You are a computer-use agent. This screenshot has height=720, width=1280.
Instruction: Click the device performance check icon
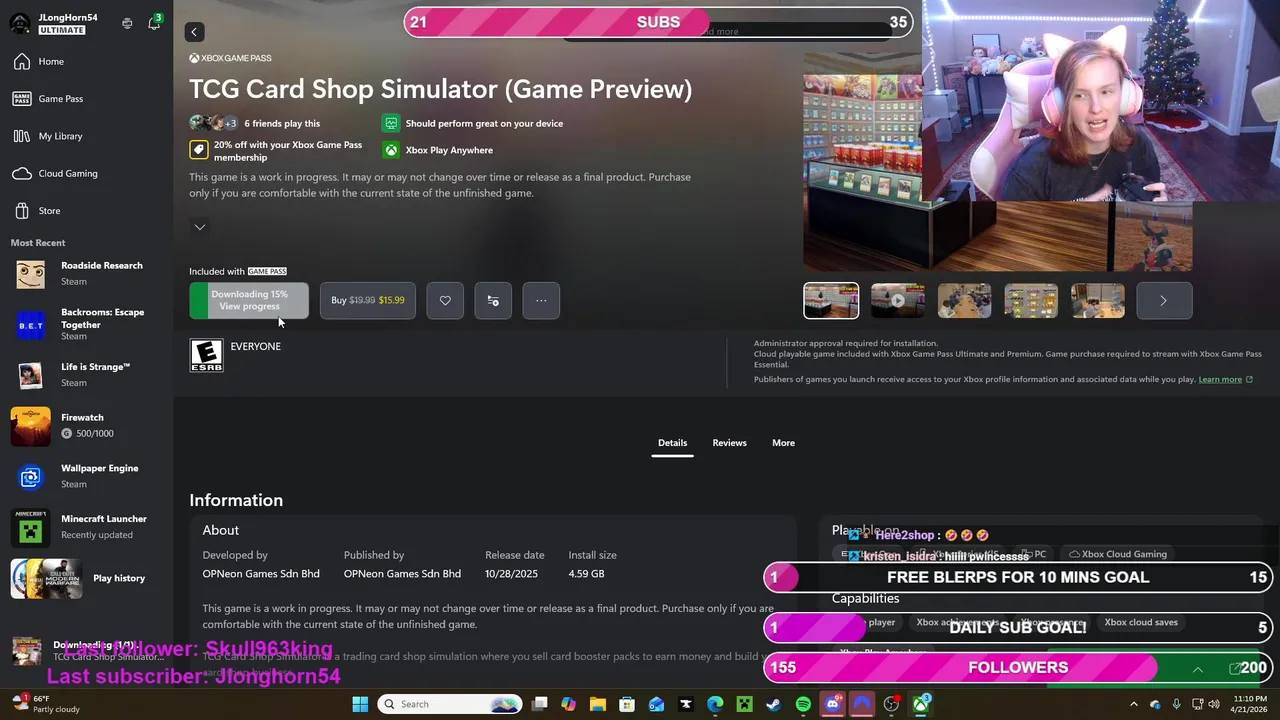(x=391, y=123)
